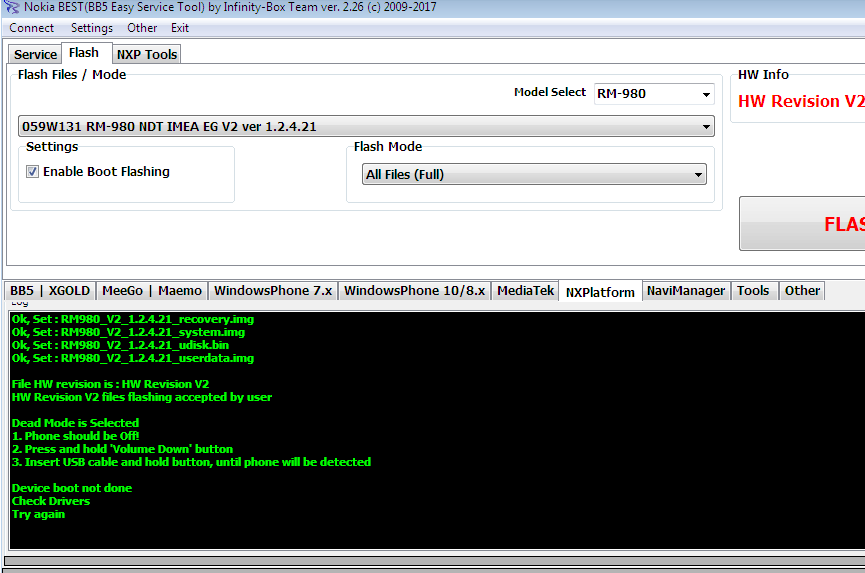Click log line 'files flashing accepted by user'
The height and width of the screenshot is (573, 865).
click(142, 397)
